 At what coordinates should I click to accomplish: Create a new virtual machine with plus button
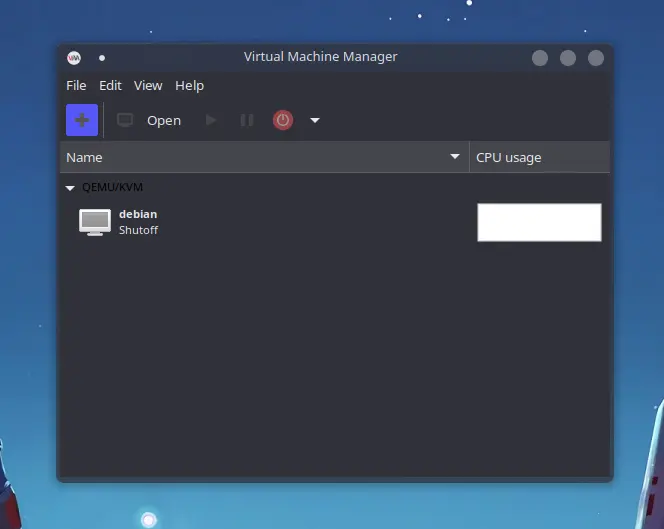[x=82, y=120]
